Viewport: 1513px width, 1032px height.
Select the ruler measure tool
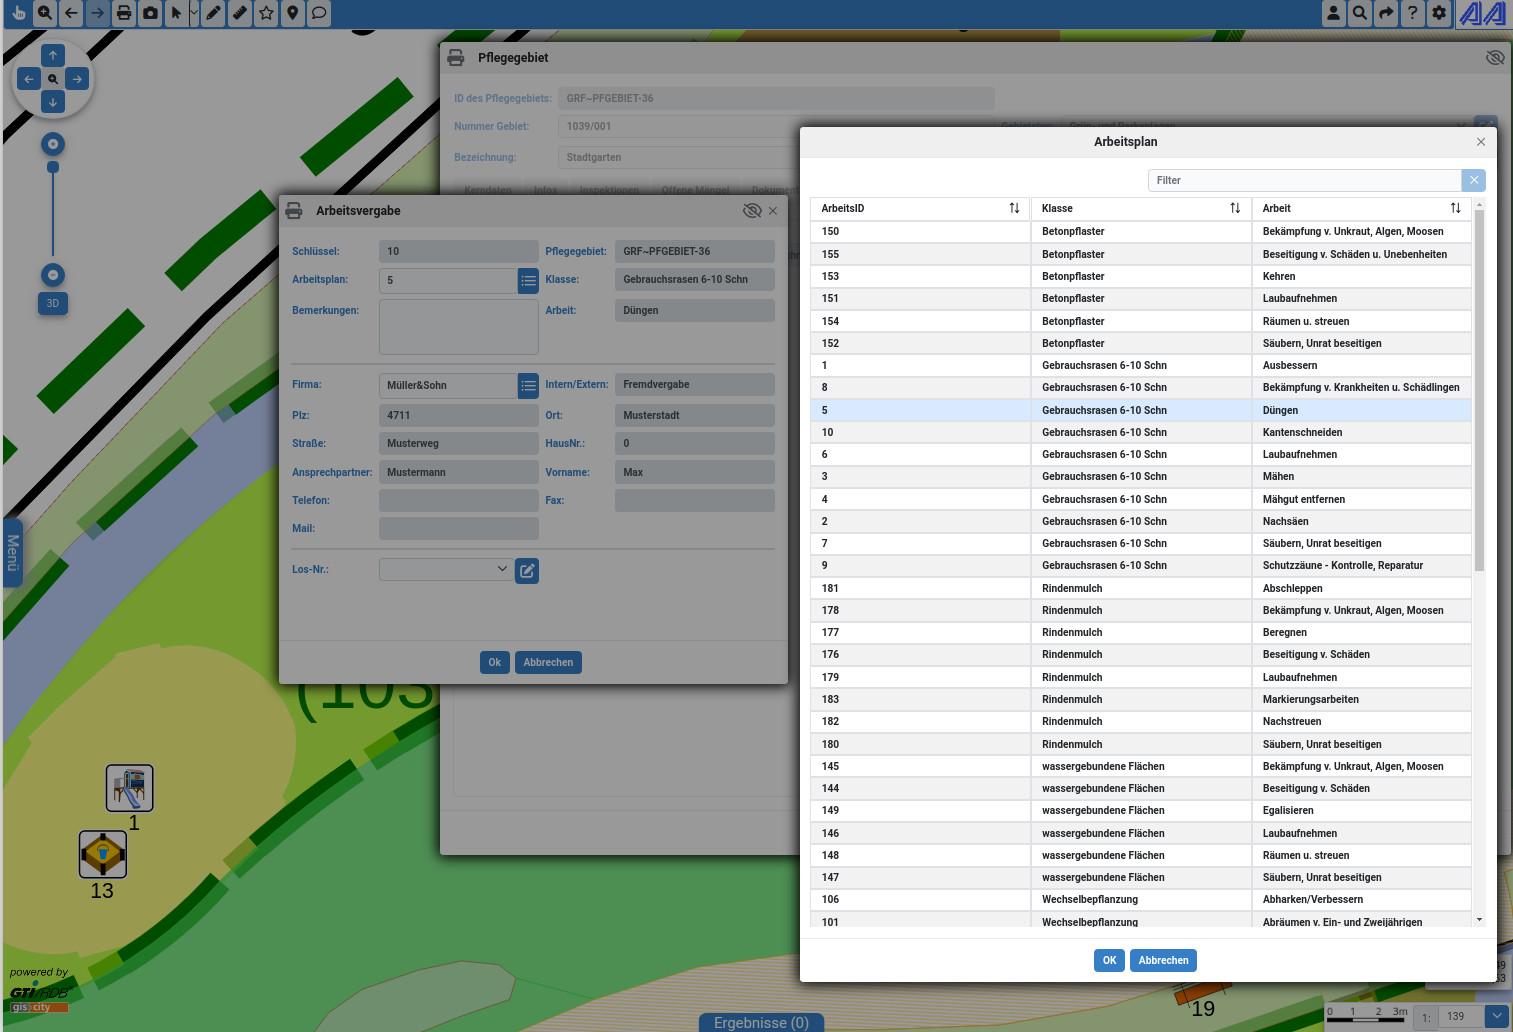coord(240,13)
